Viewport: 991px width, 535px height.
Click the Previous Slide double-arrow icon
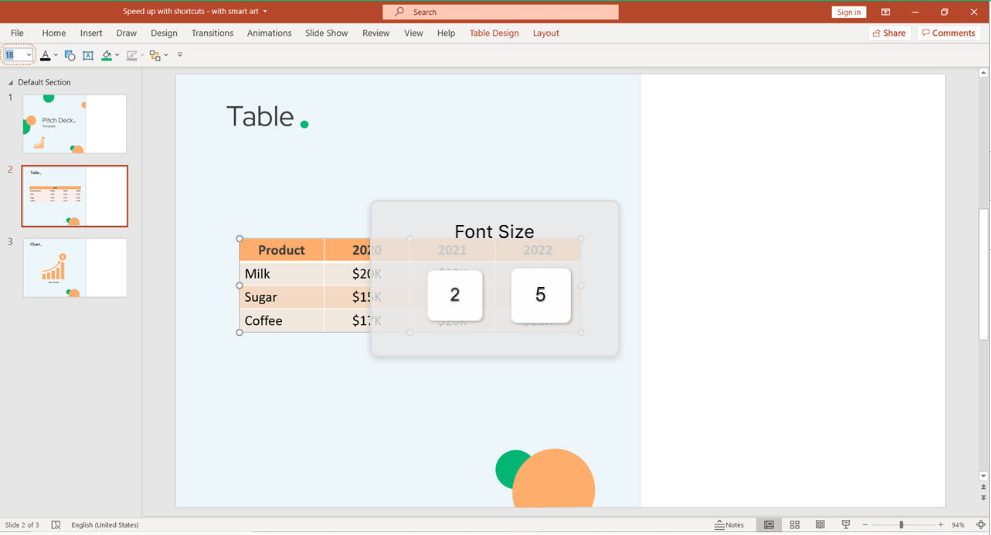pos(983,488)
